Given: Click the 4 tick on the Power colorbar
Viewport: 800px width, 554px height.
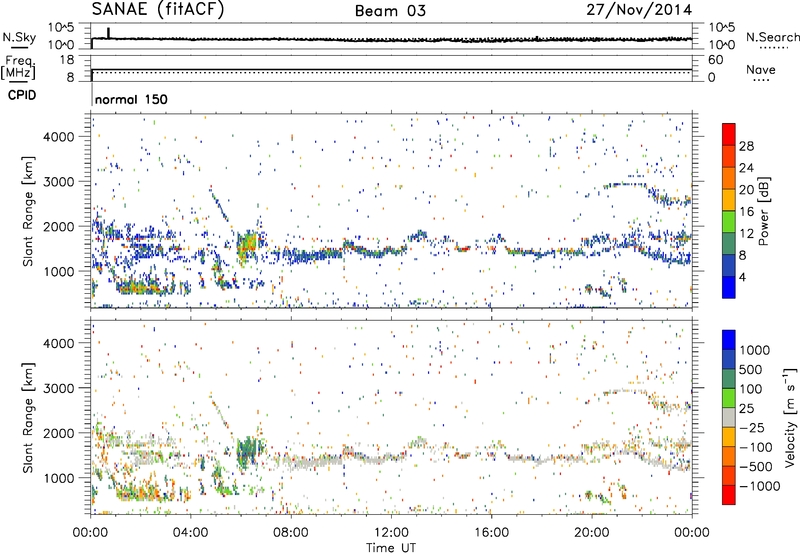Looking at the screenshot, I should (x=742, y=277).
